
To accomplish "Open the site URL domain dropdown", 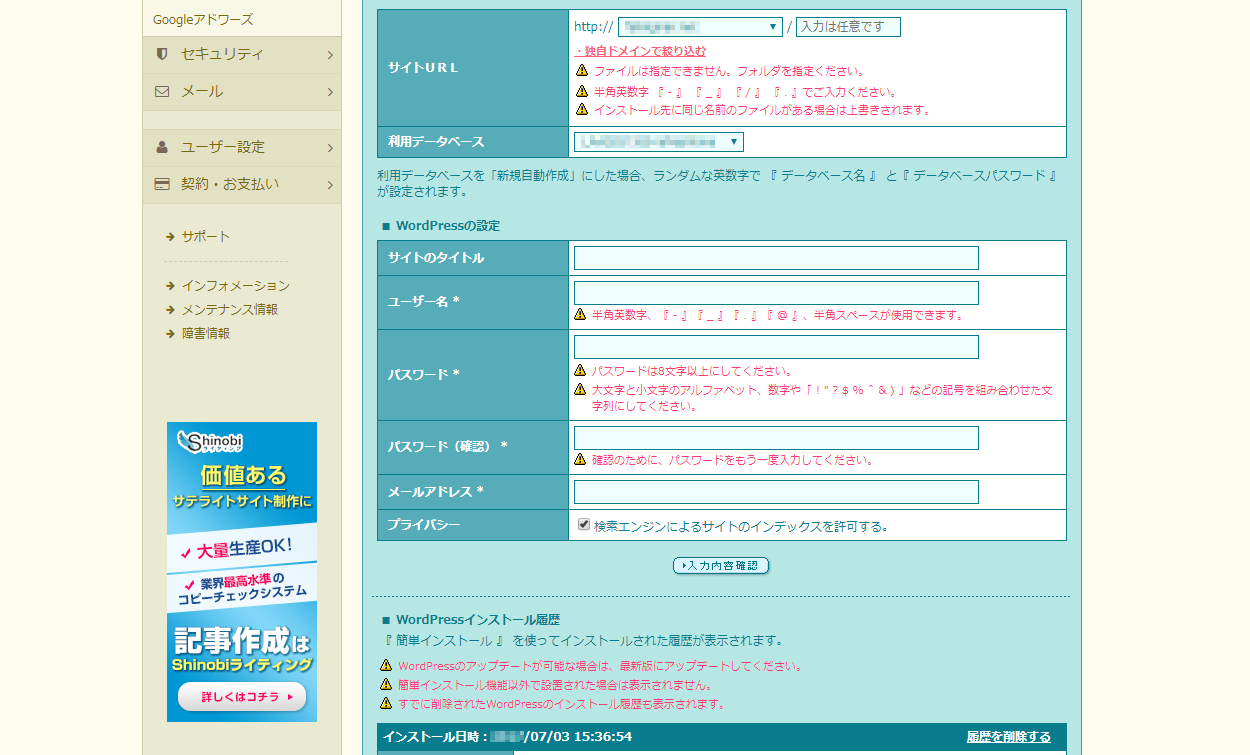I will click(700, 27).
